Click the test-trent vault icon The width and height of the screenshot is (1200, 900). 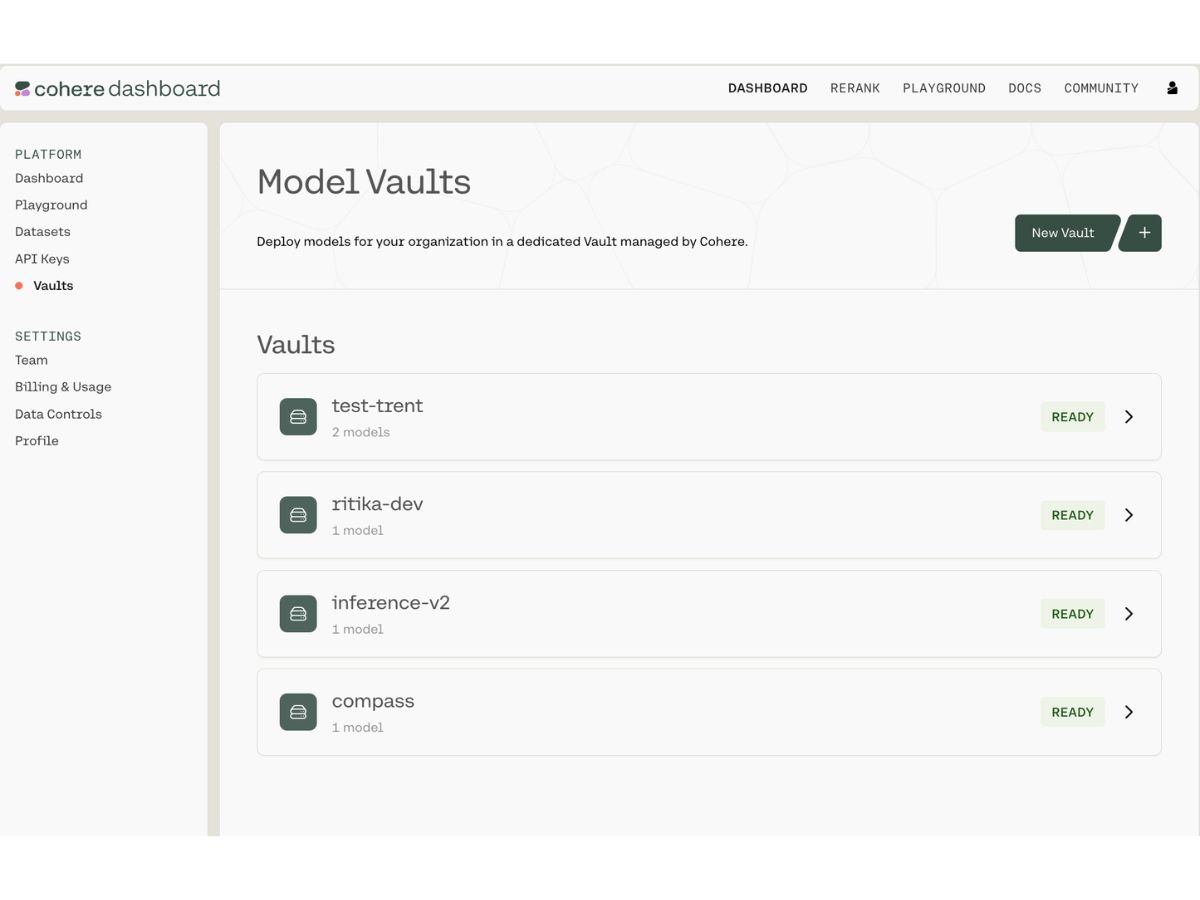[298, 417]
